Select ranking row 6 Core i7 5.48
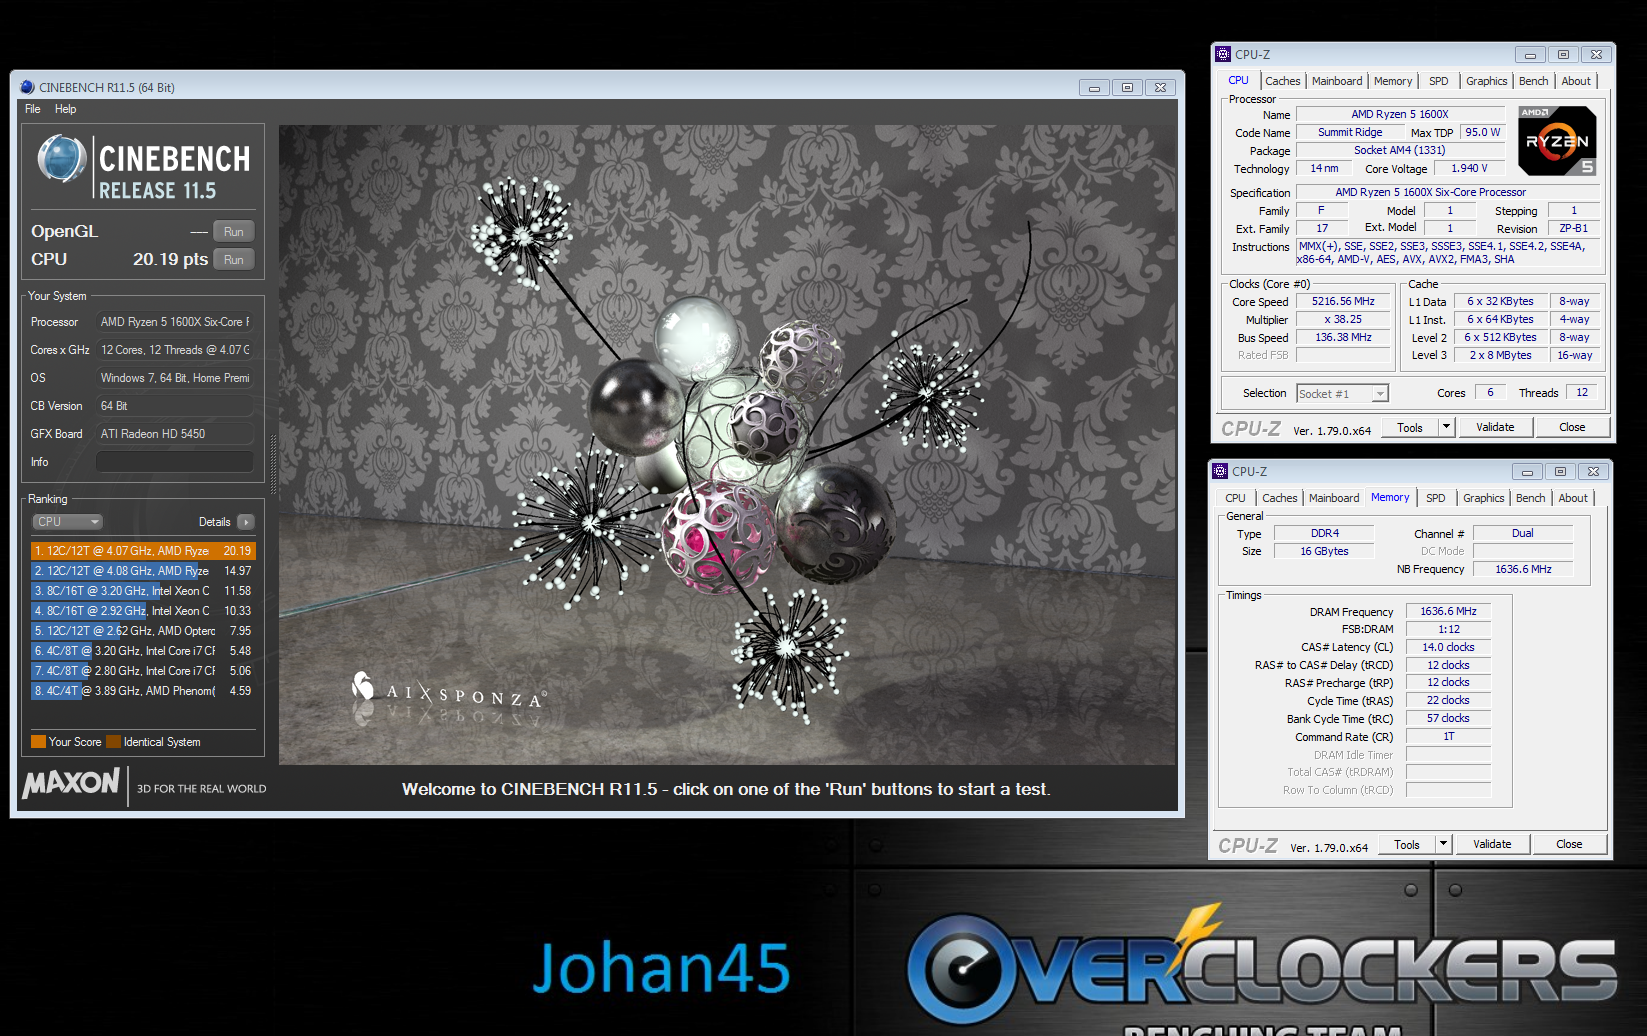Image resolution: width=1647 pixels, height=1036 pixels. pos(143,651)
